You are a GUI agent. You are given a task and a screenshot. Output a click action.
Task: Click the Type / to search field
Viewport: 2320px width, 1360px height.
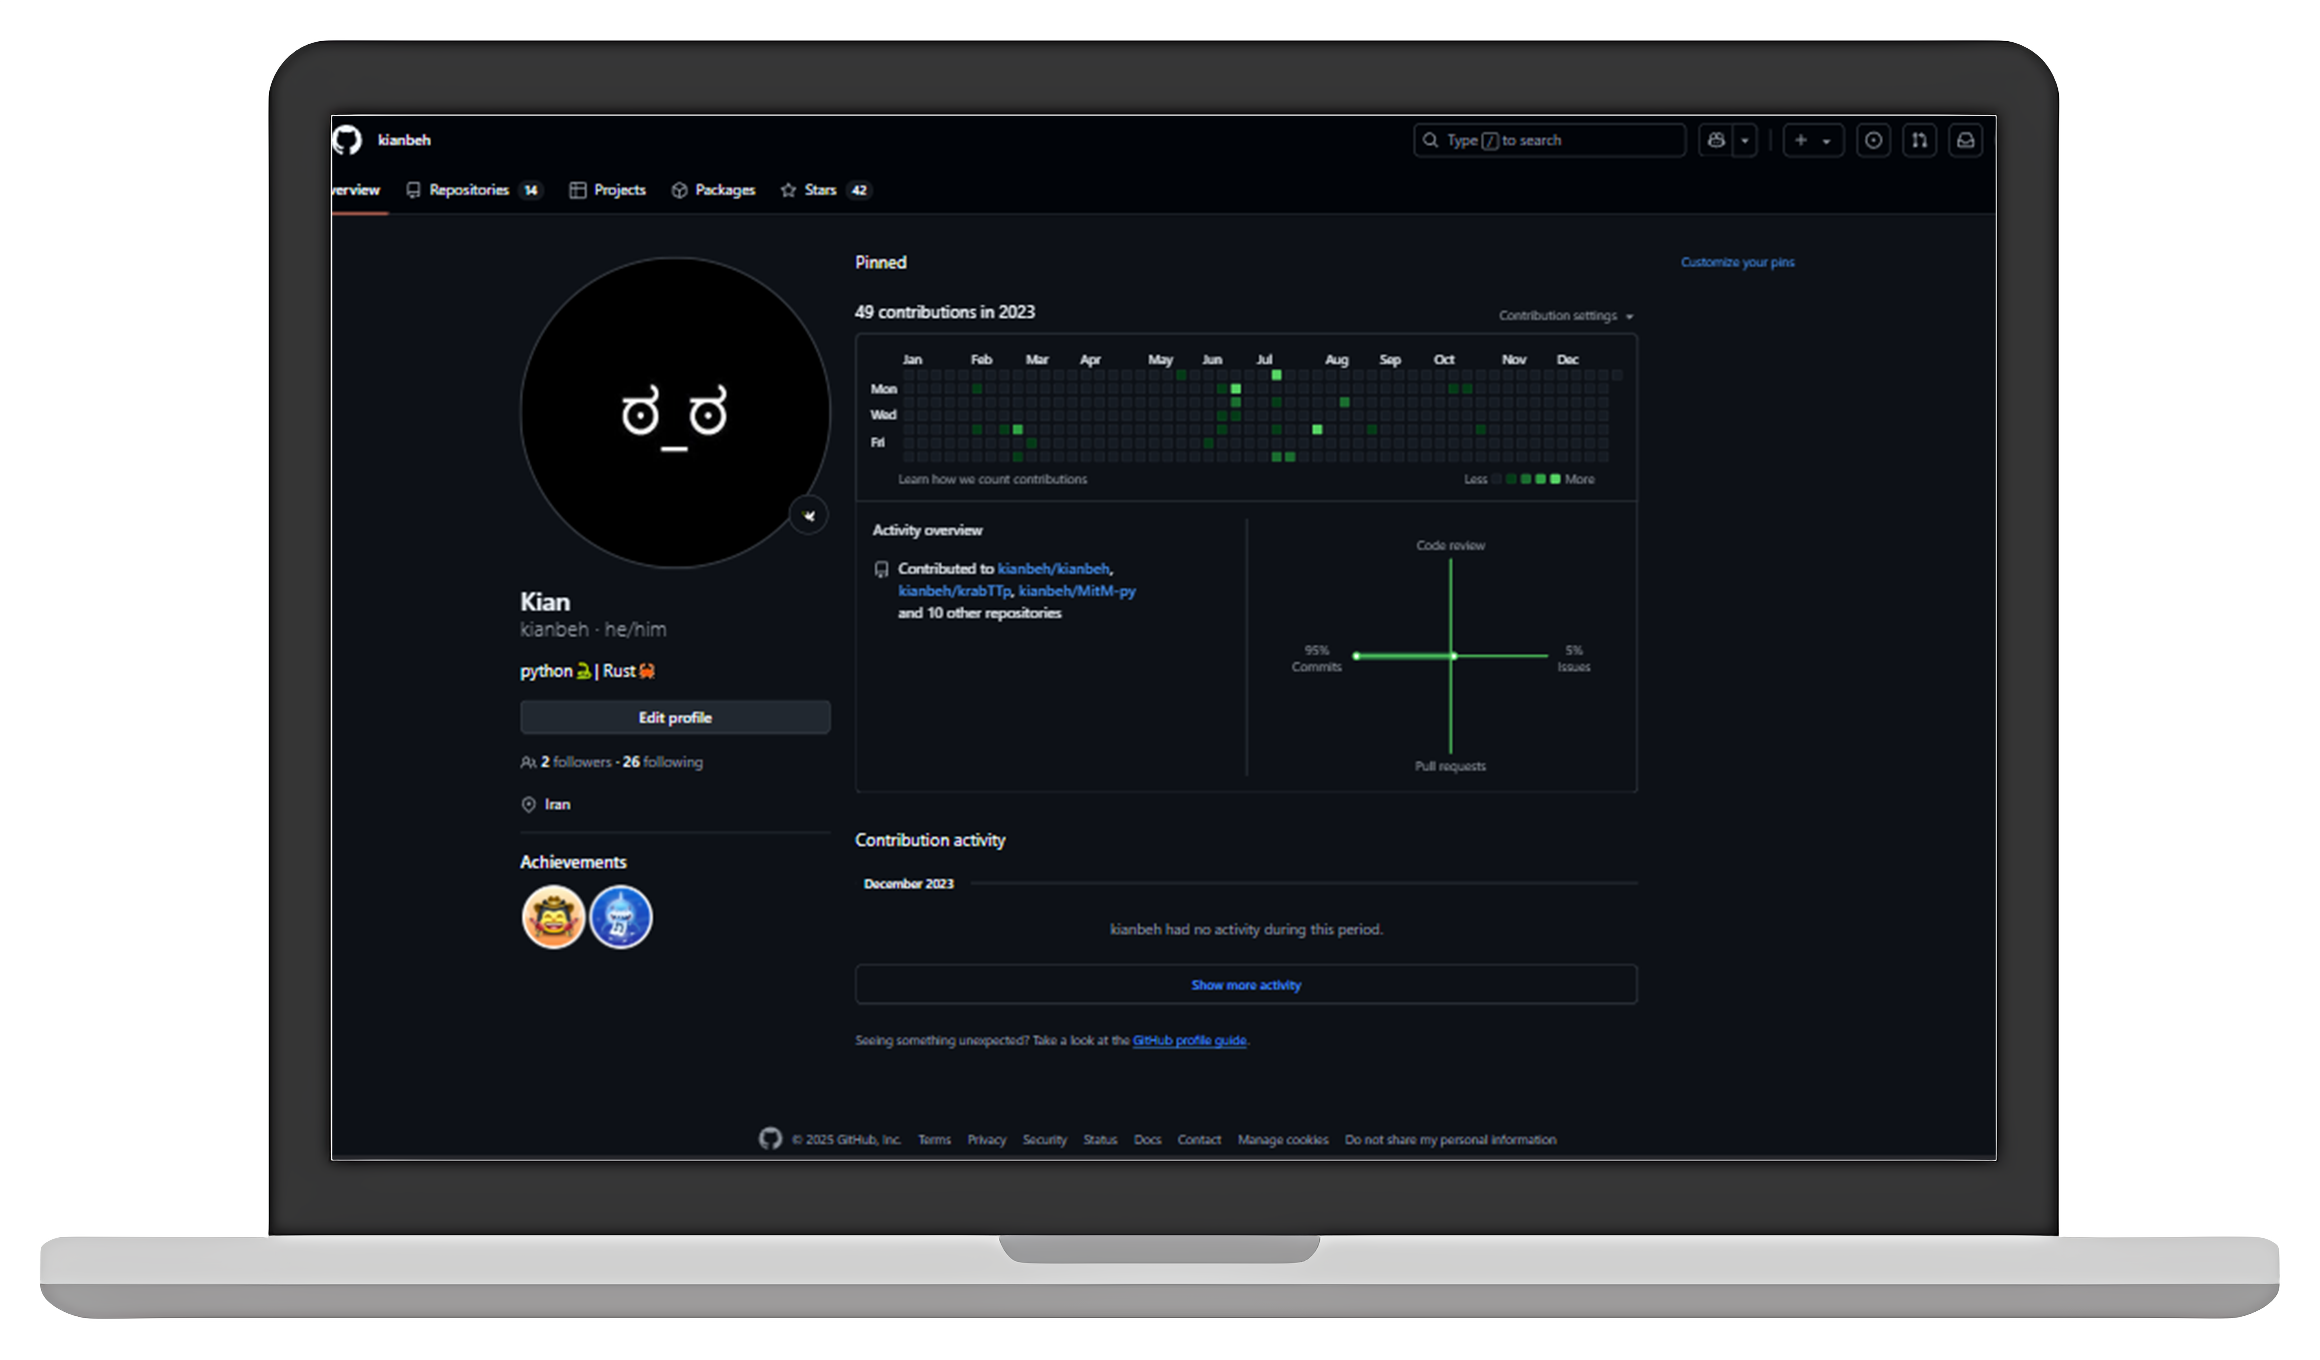1549,140
